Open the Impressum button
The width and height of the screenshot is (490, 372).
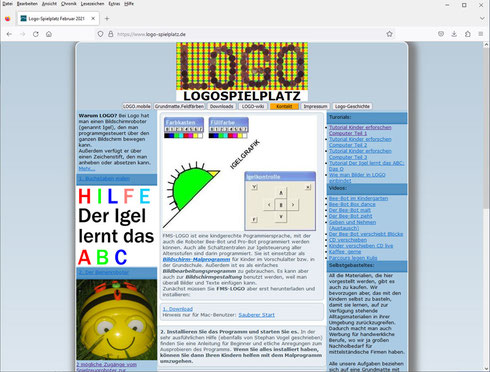tap(315, 106)
